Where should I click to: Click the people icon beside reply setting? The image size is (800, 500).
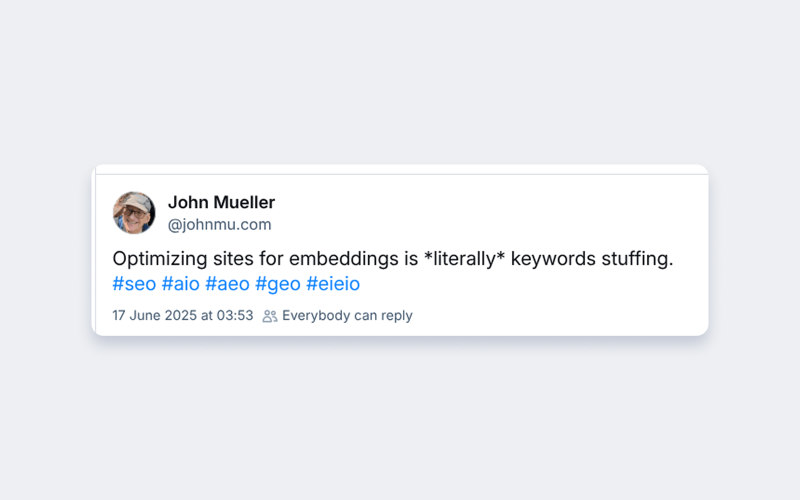[x=270, y=316]
